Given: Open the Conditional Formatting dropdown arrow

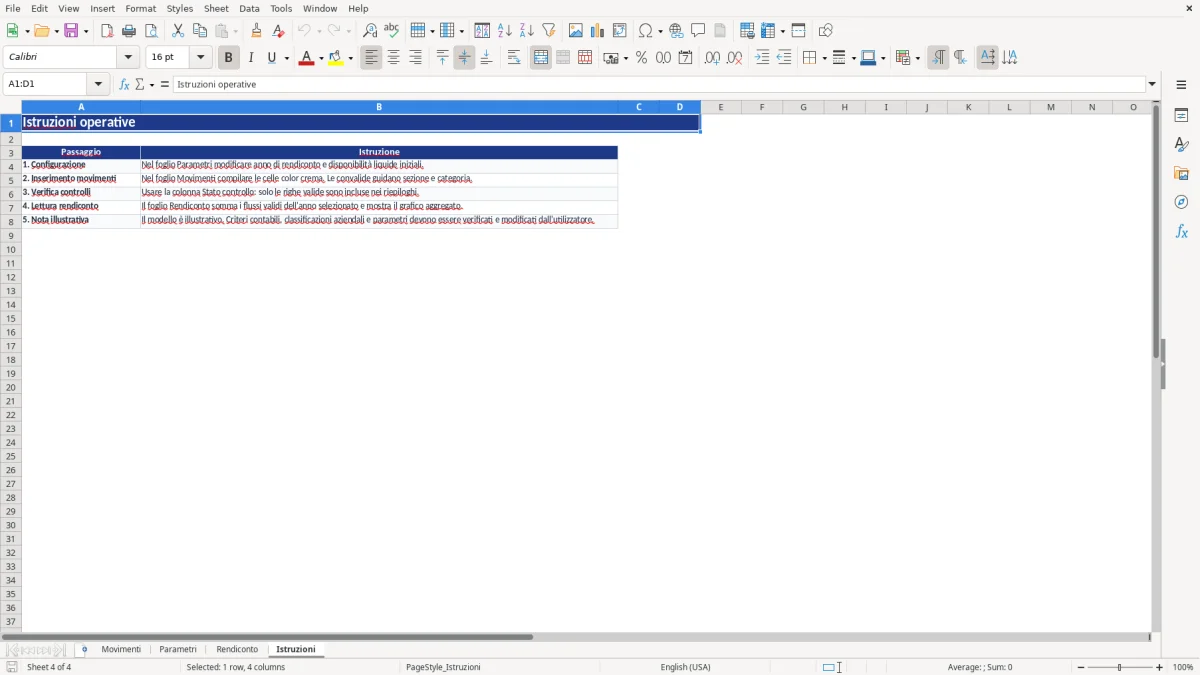Looking at the screenshot, I should click(x=917, y=58).
